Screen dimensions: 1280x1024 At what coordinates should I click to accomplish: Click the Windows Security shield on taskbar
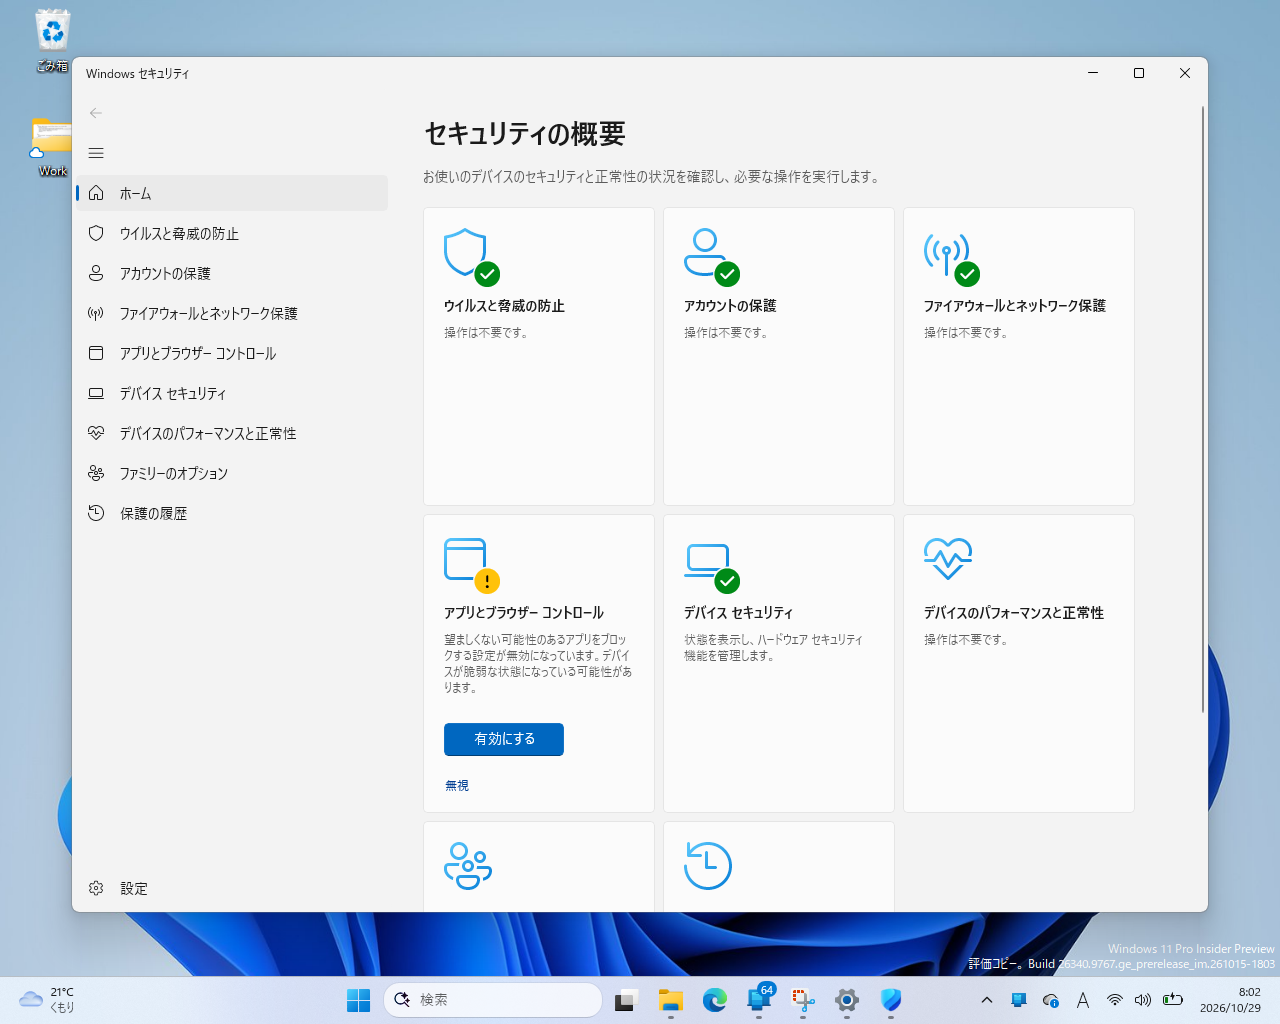coord(891,1000)
